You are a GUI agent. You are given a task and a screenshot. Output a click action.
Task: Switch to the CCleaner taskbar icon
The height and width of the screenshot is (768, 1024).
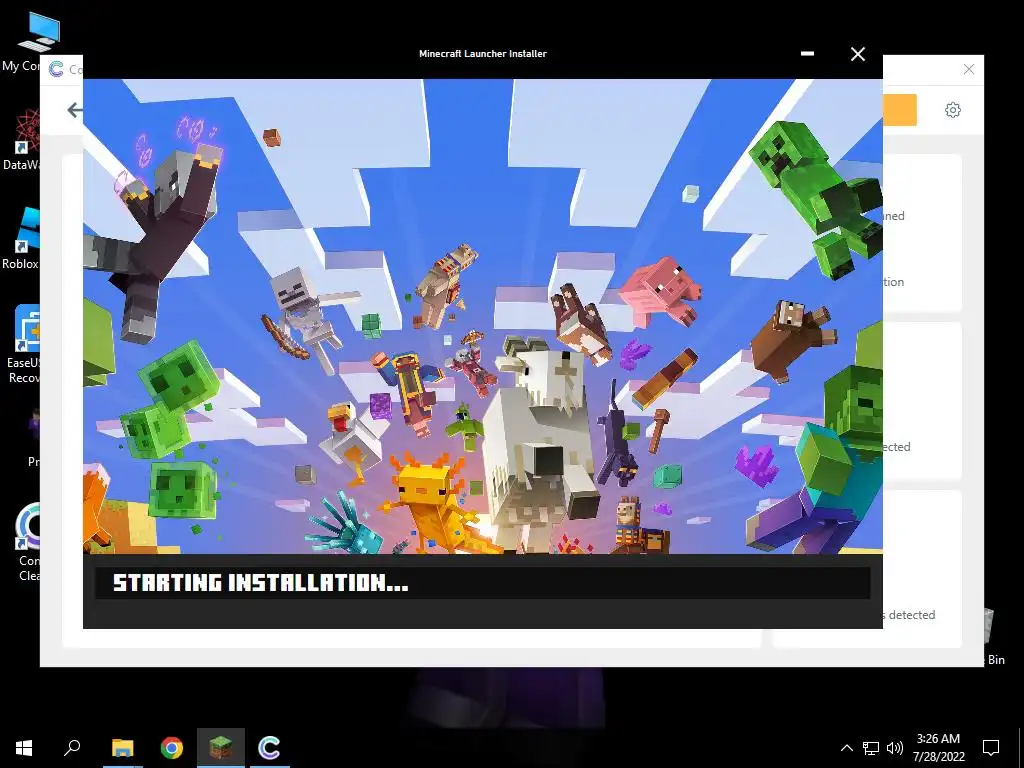click(269, 747)
